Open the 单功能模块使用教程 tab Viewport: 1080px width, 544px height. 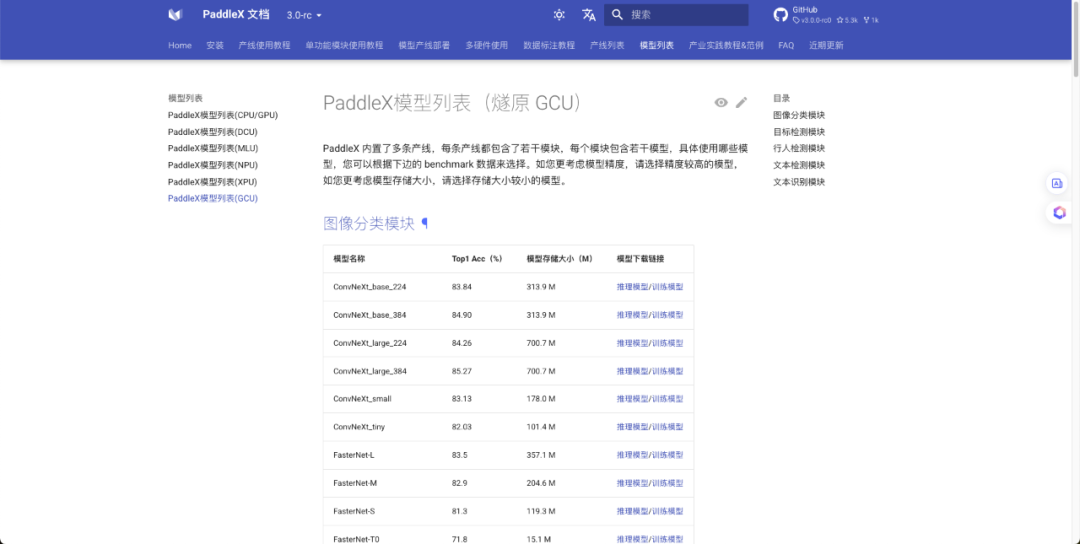pos(344,45)
